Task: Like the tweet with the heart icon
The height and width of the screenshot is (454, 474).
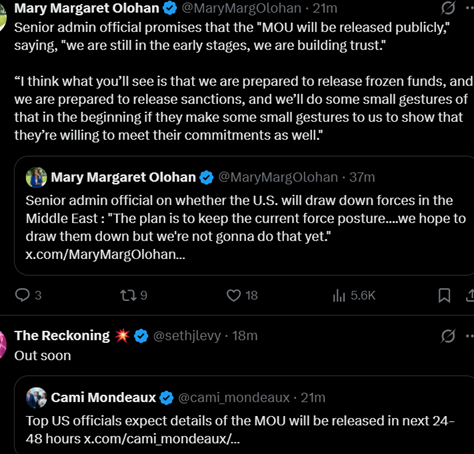Action: pos(233,295)
